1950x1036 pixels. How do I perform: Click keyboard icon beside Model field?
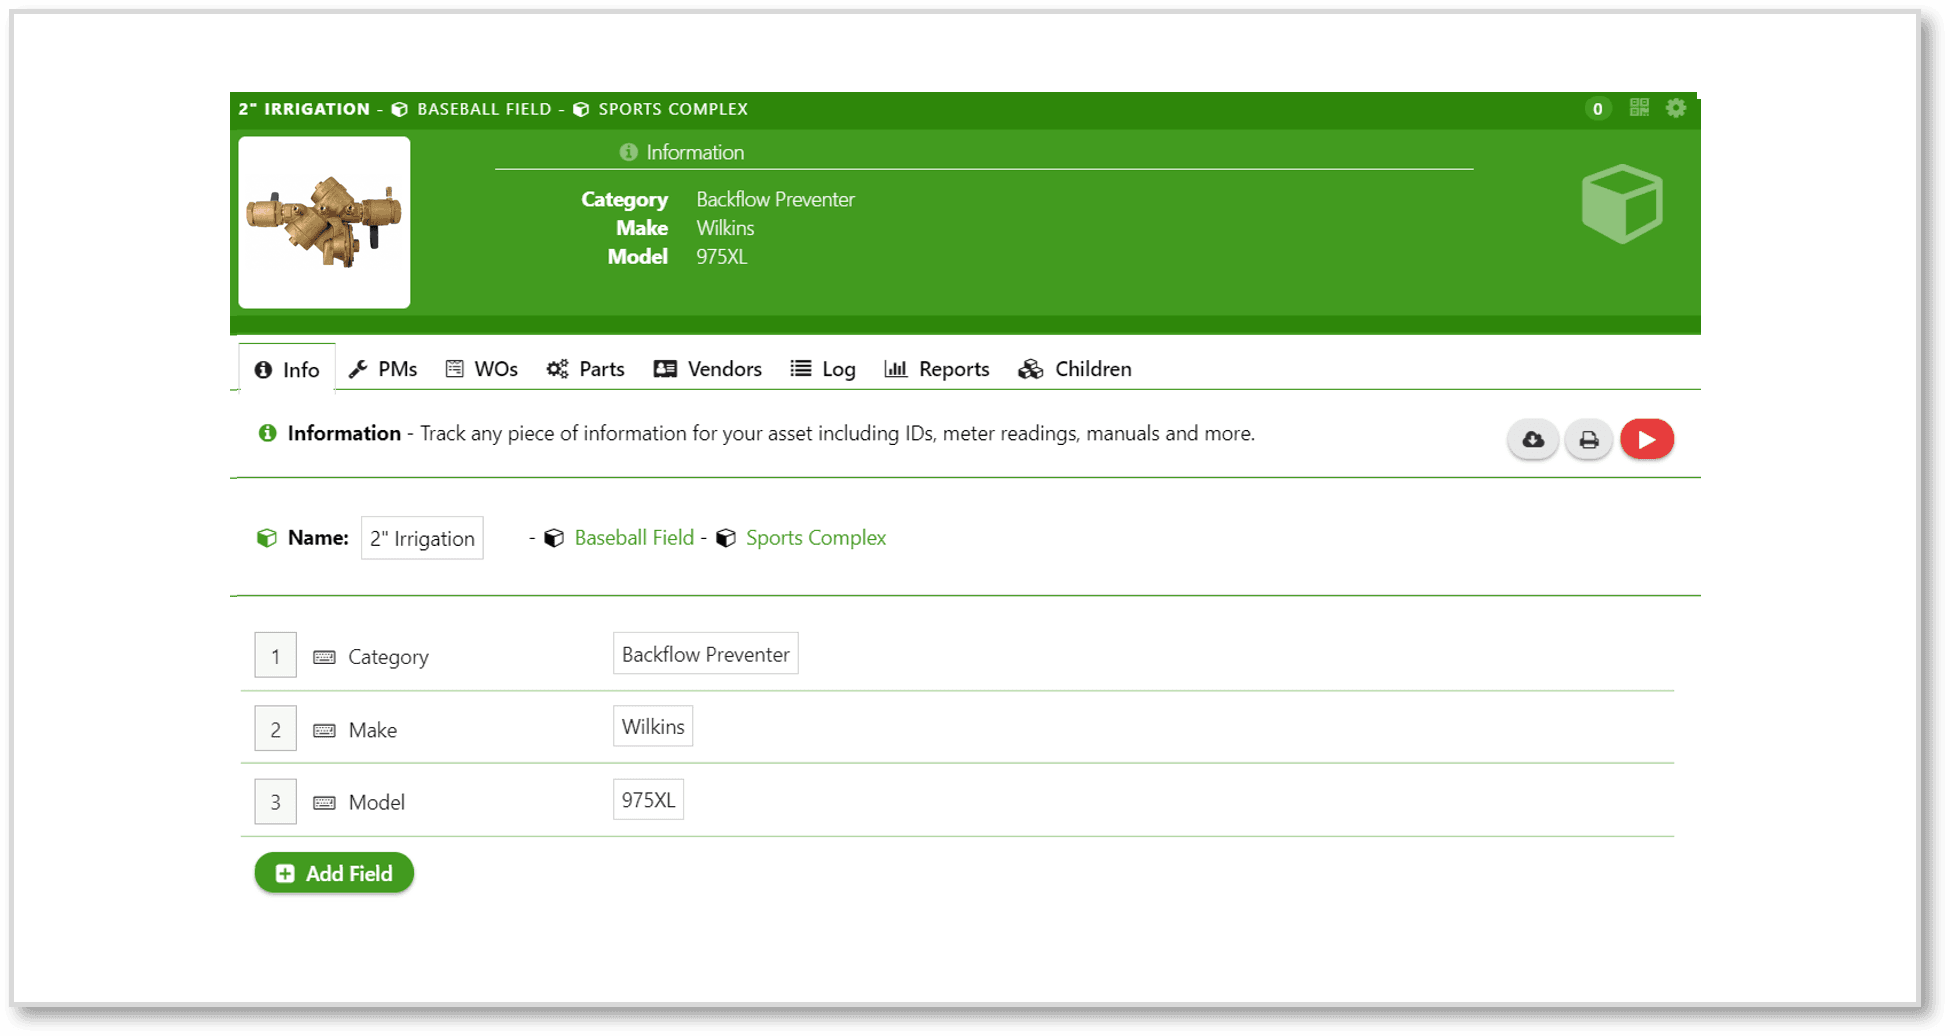click(x=324, y=802)
